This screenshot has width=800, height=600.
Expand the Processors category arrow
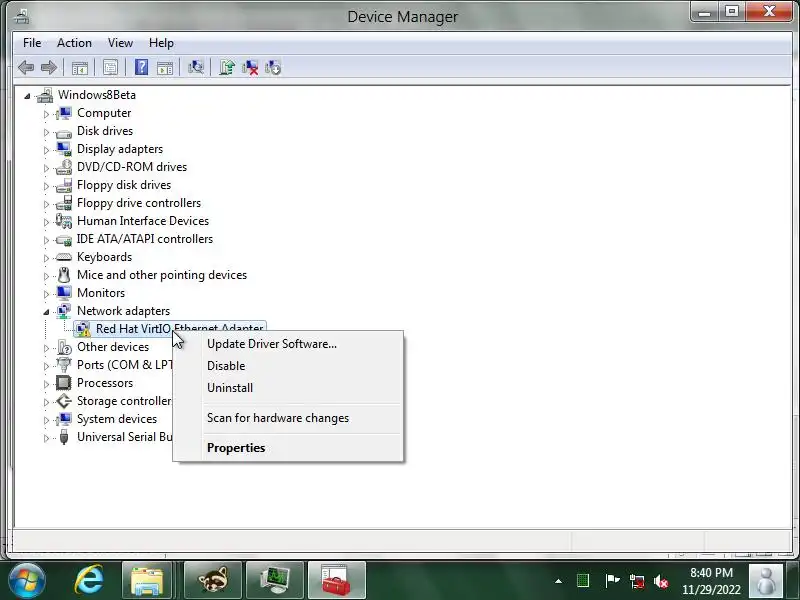46,384
